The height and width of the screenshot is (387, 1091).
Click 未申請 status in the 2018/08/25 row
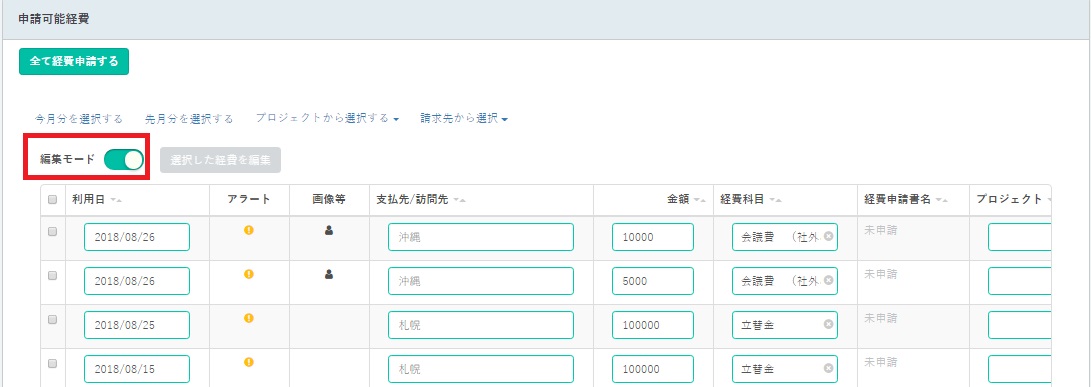(881, 317)
